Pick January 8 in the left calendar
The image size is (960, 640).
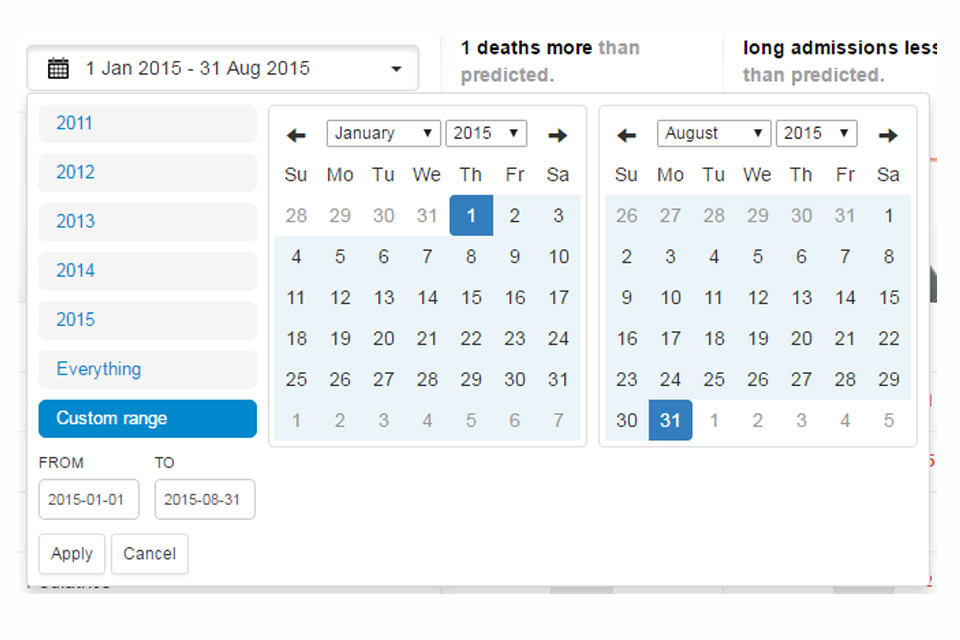tap(471, 257)
